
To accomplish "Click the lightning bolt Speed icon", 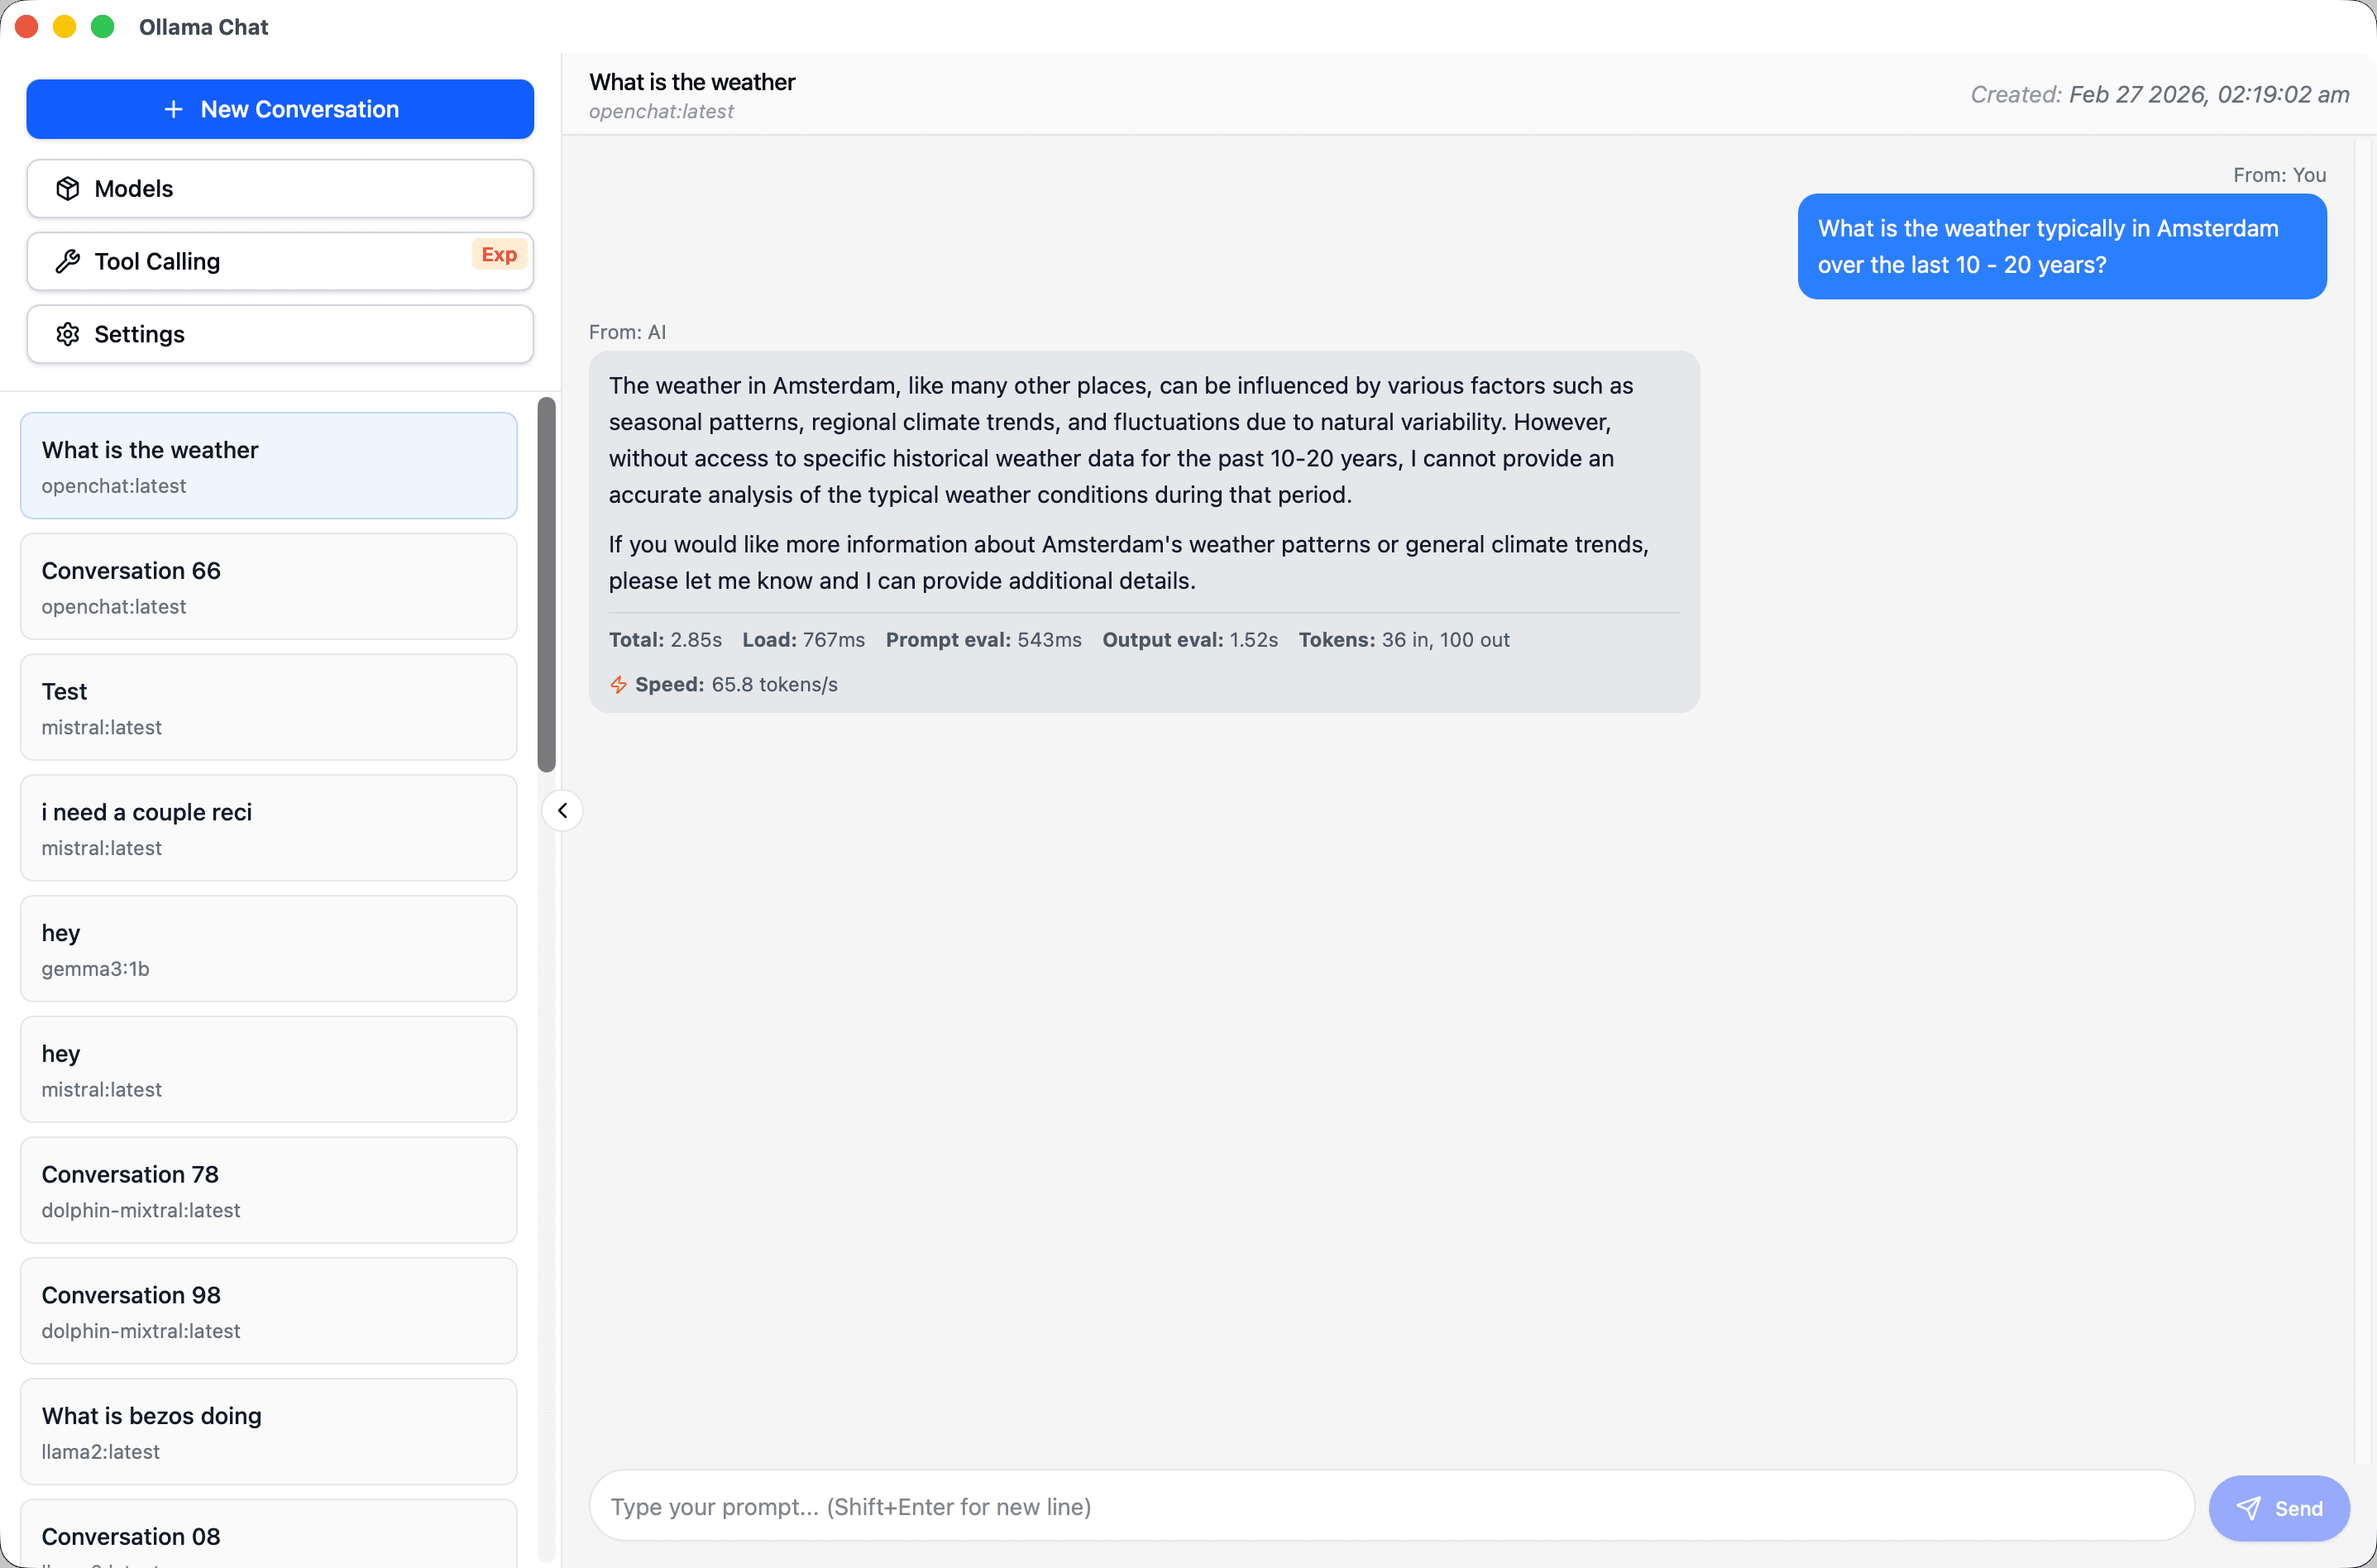I will pyautogui.click(x=618, y=684).
